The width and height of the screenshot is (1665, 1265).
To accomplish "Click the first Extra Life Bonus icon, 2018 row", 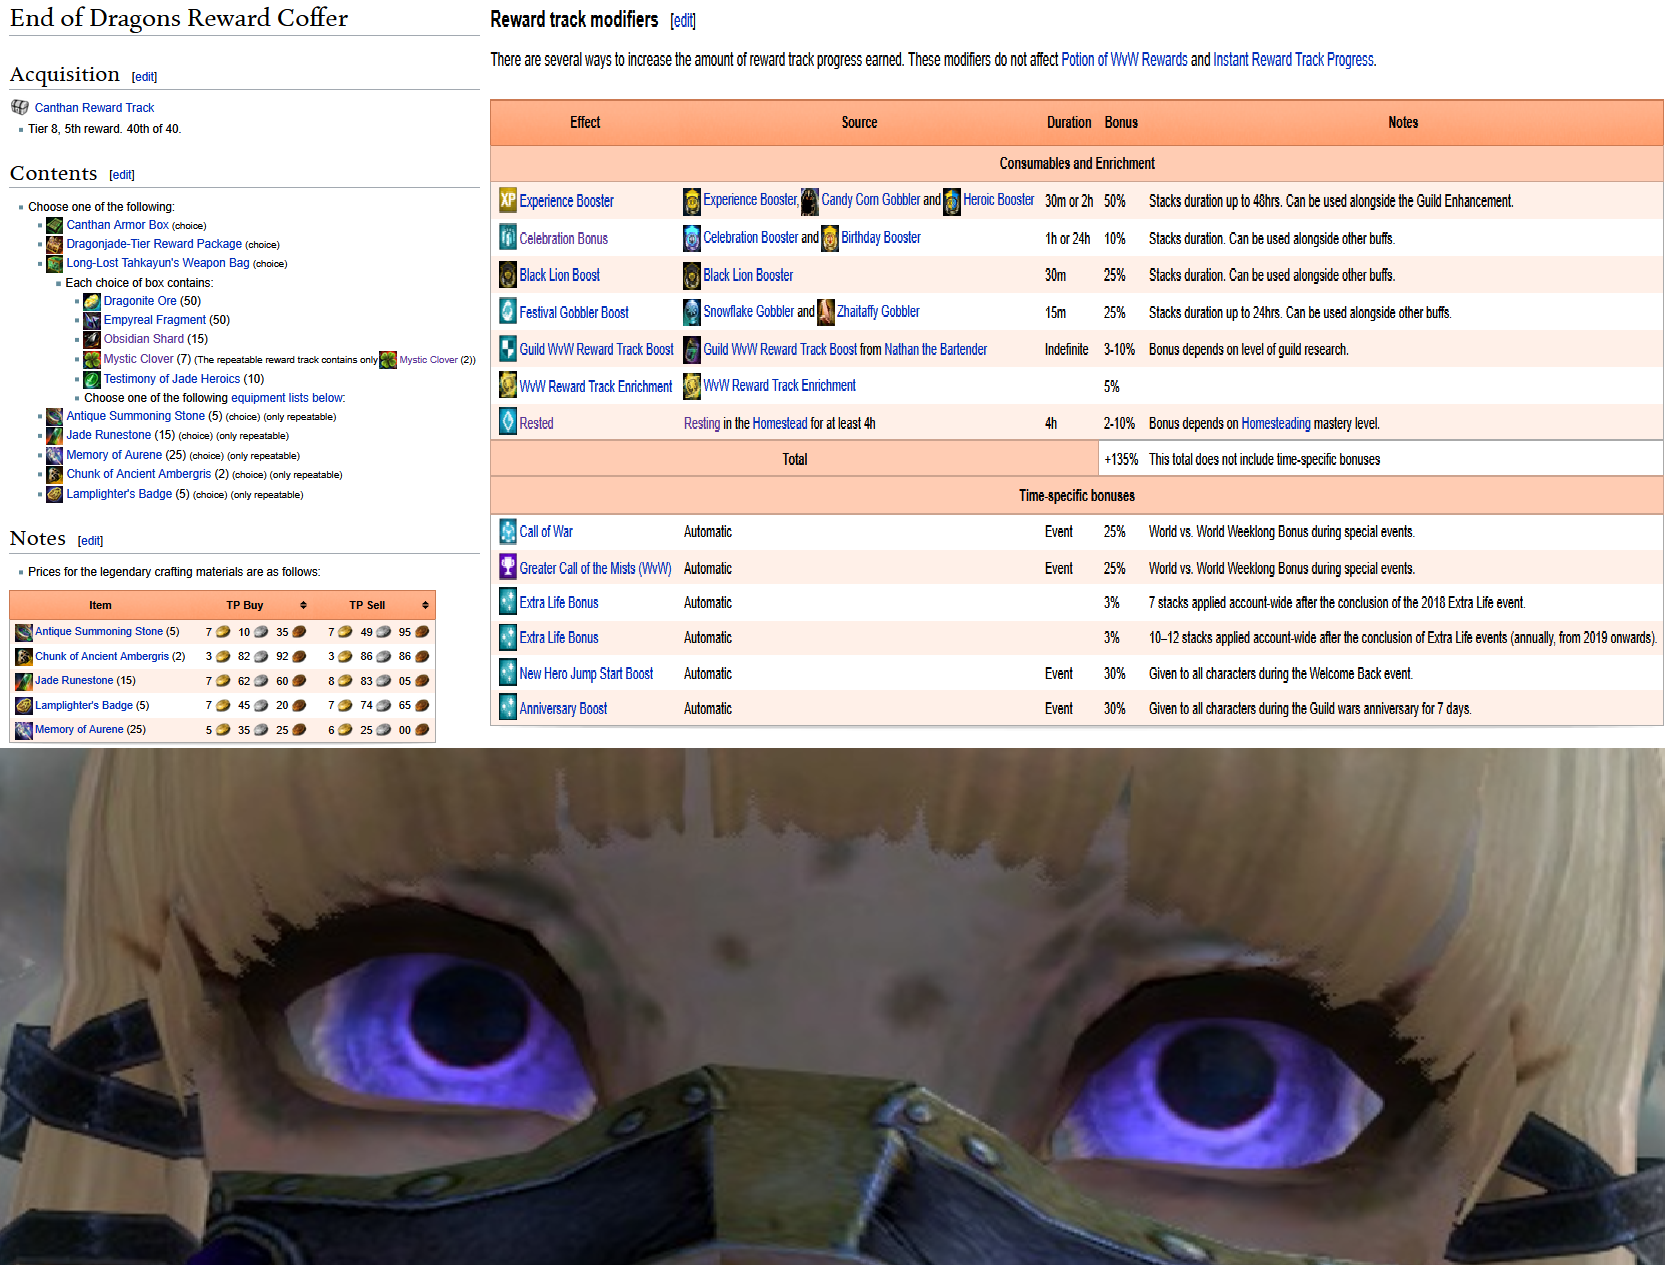I will point(508,602).
